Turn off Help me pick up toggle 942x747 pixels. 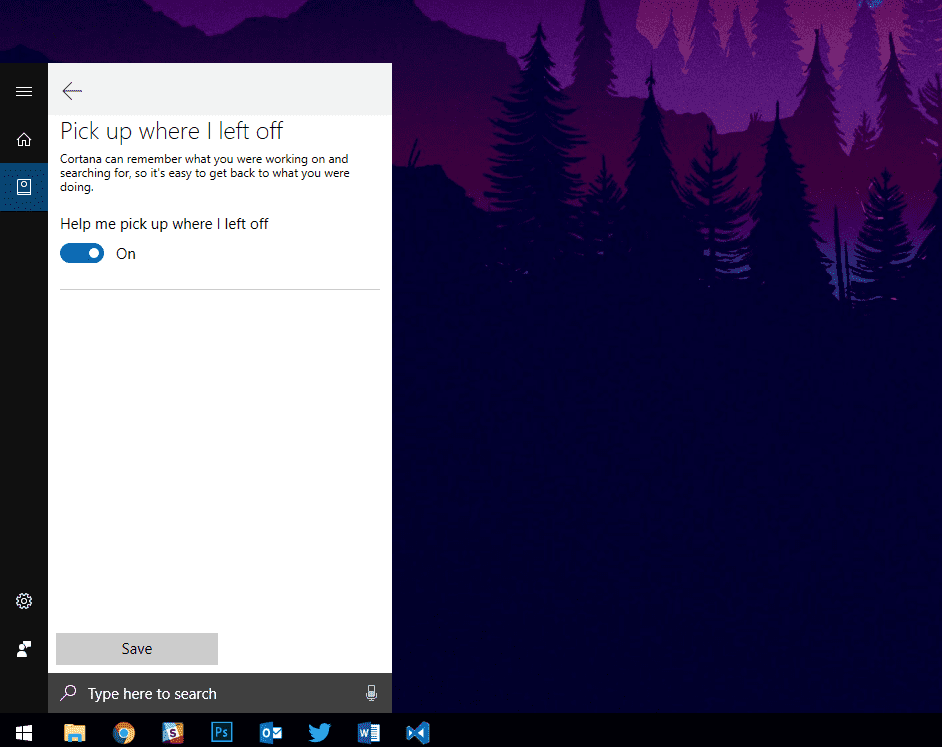point(82,254)
